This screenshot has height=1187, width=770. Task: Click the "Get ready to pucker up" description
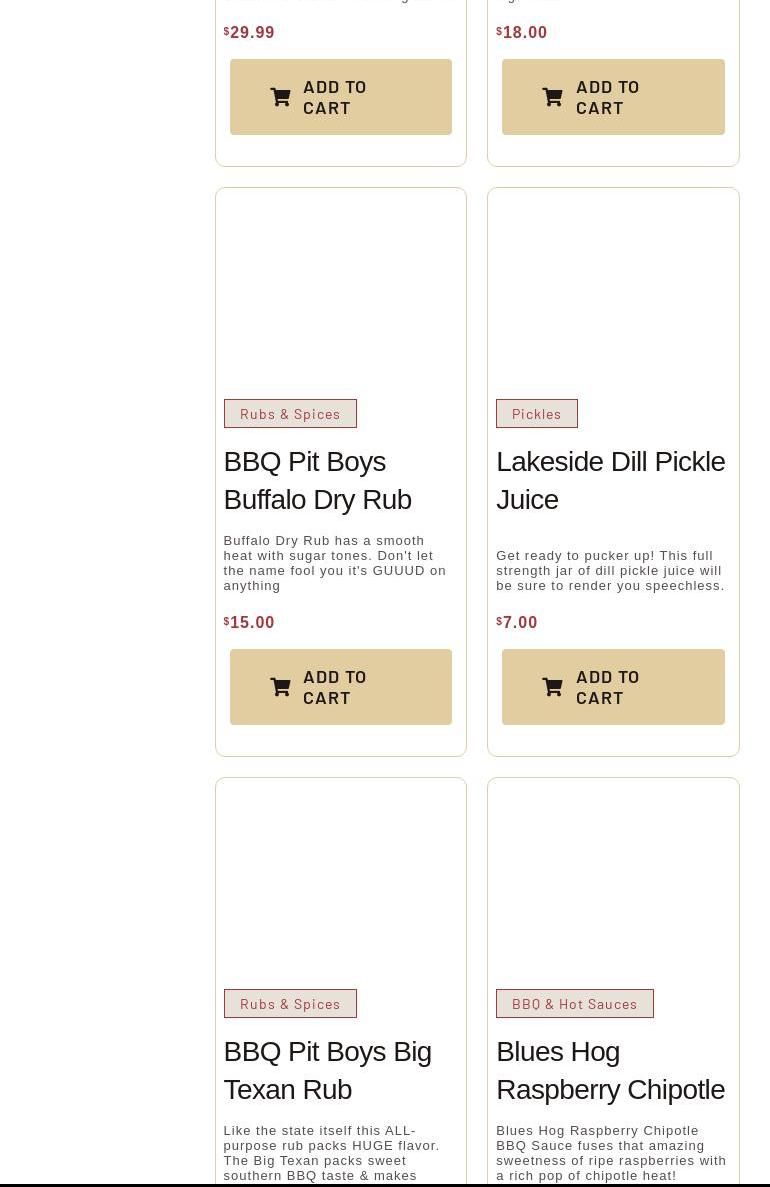pos(610,570)
